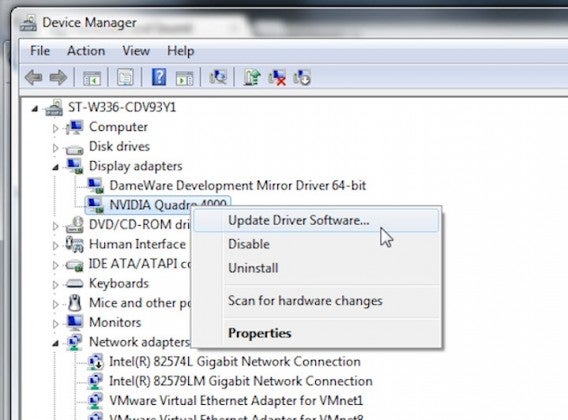The image size is (568, 420).
Task: Choose Update Driver Software in context menu
Action: tap(316, 220)
